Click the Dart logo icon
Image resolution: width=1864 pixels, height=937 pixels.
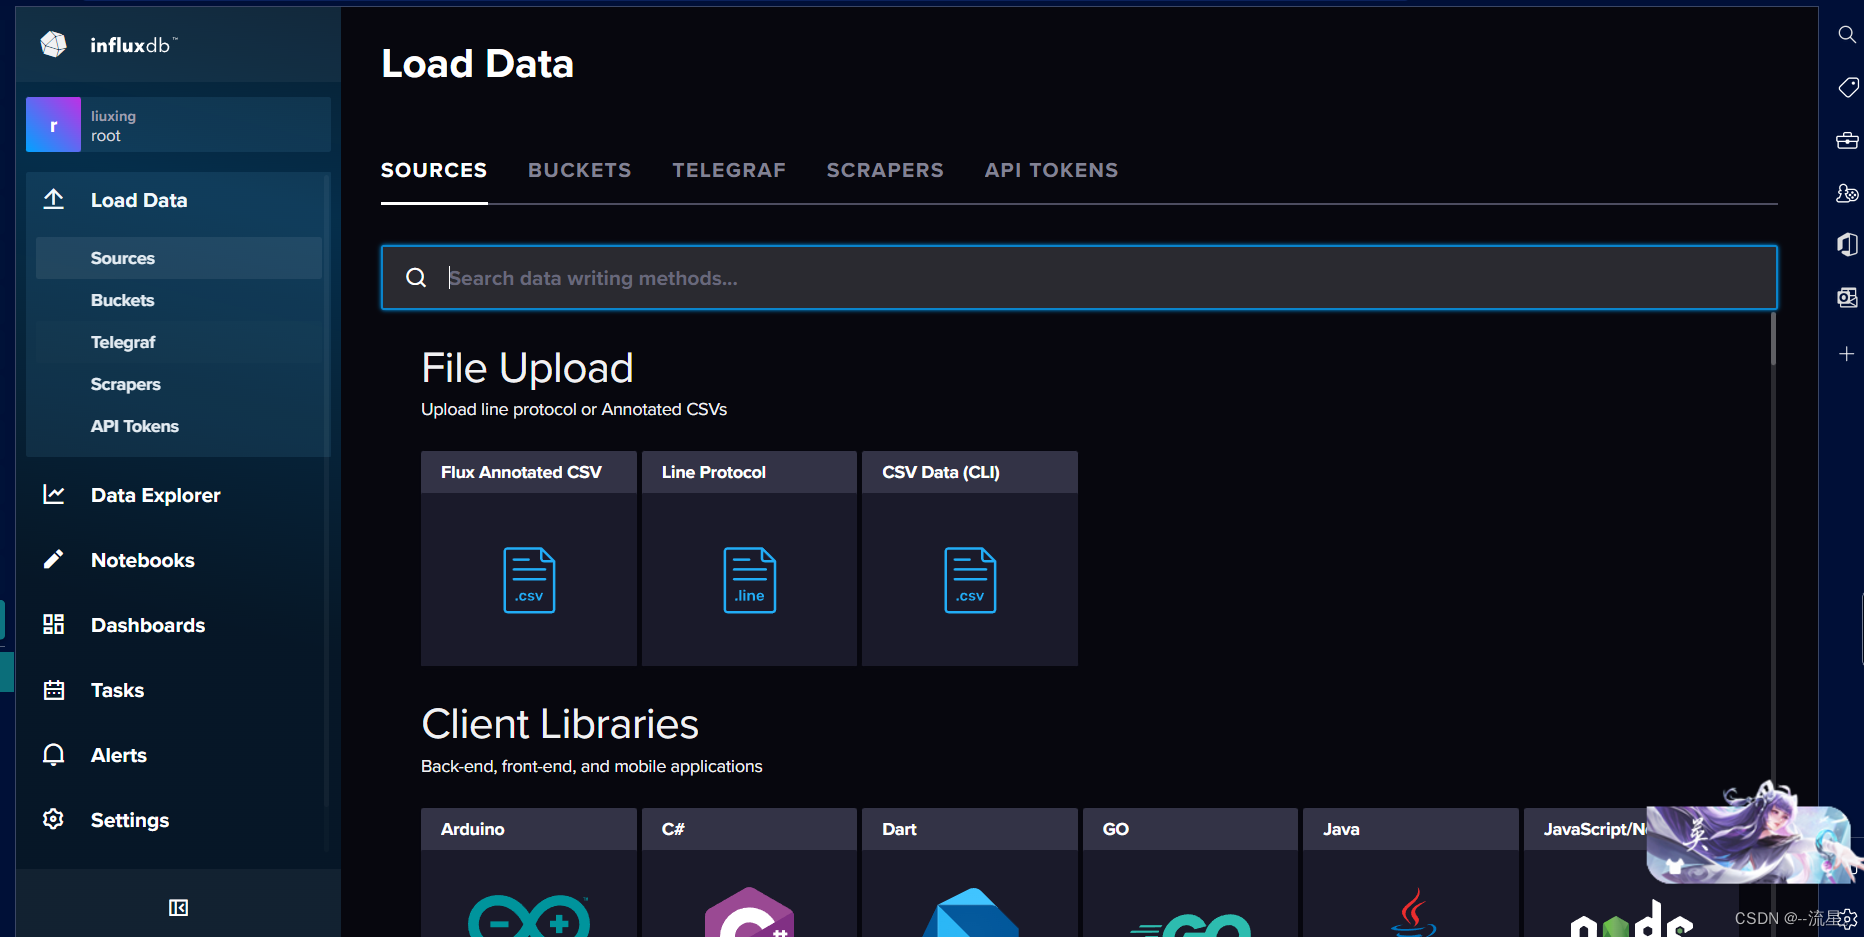pos(970,912)
